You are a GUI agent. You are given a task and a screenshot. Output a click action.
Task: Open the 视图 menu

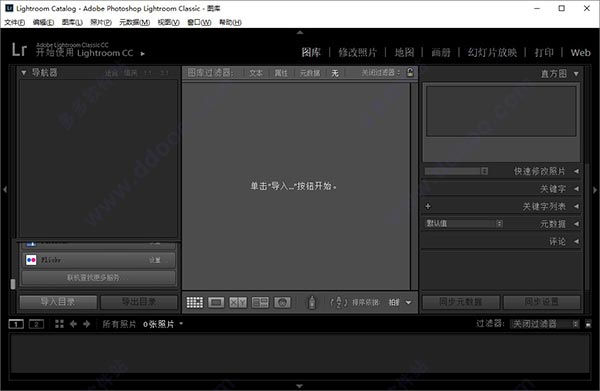(x=168, y=22)
